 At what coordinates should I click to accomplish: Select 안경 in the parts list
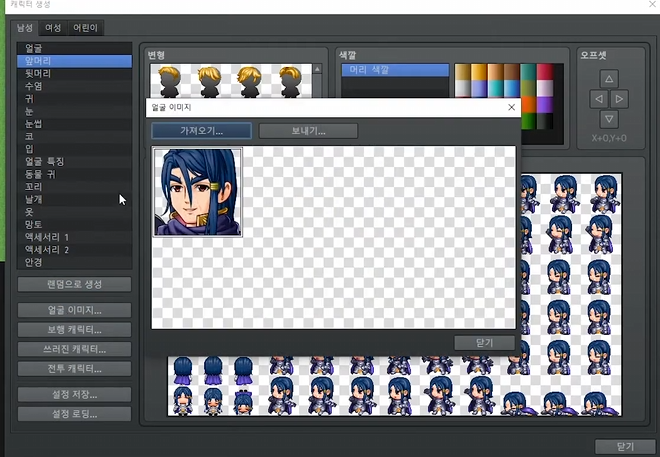pyautogui.click(x=75, y=262)
